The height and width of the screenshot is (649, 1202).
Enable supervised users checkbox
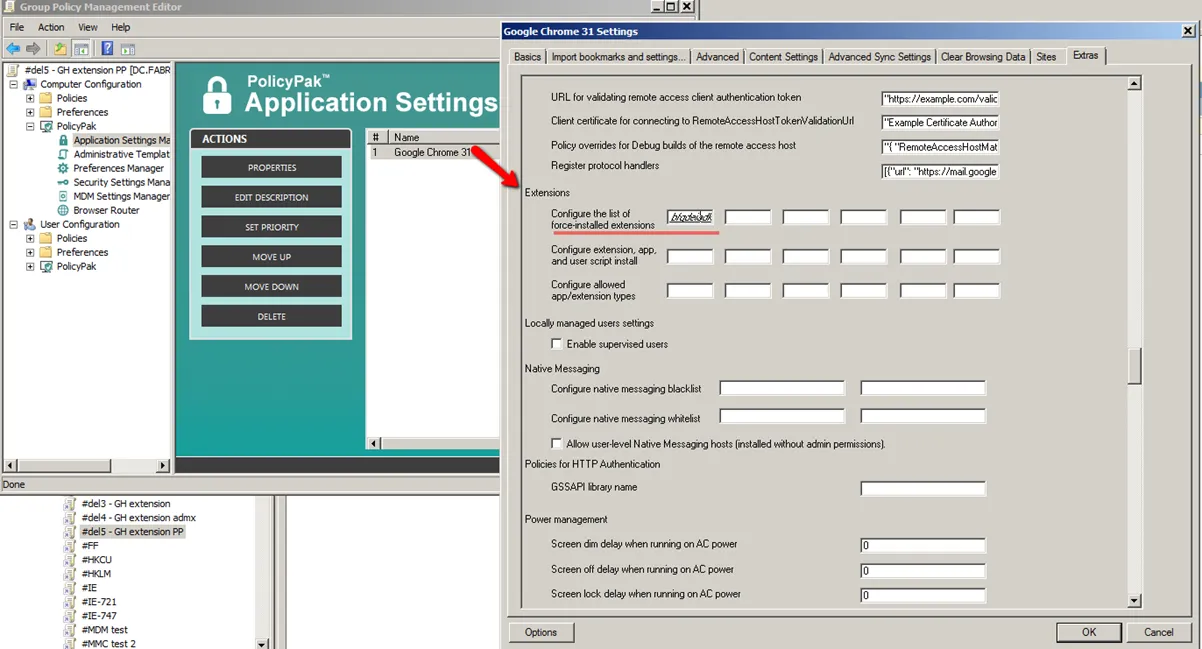point(557,344)
